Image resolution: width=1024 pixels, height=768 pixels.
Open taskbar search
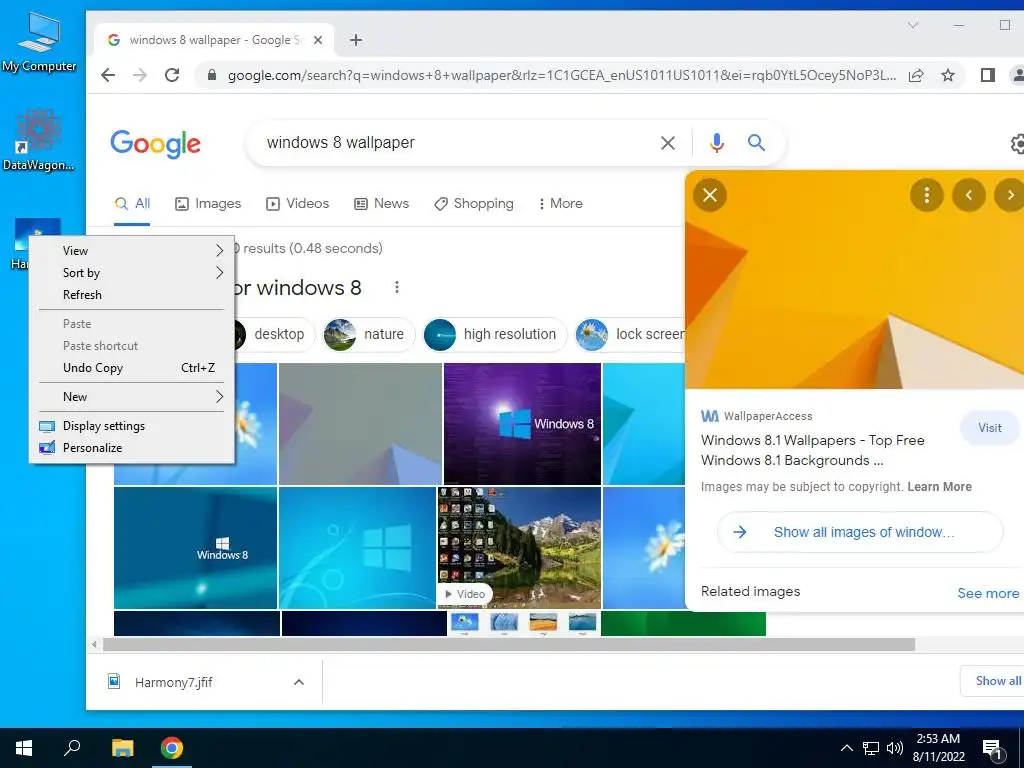[x=72, y=748]
